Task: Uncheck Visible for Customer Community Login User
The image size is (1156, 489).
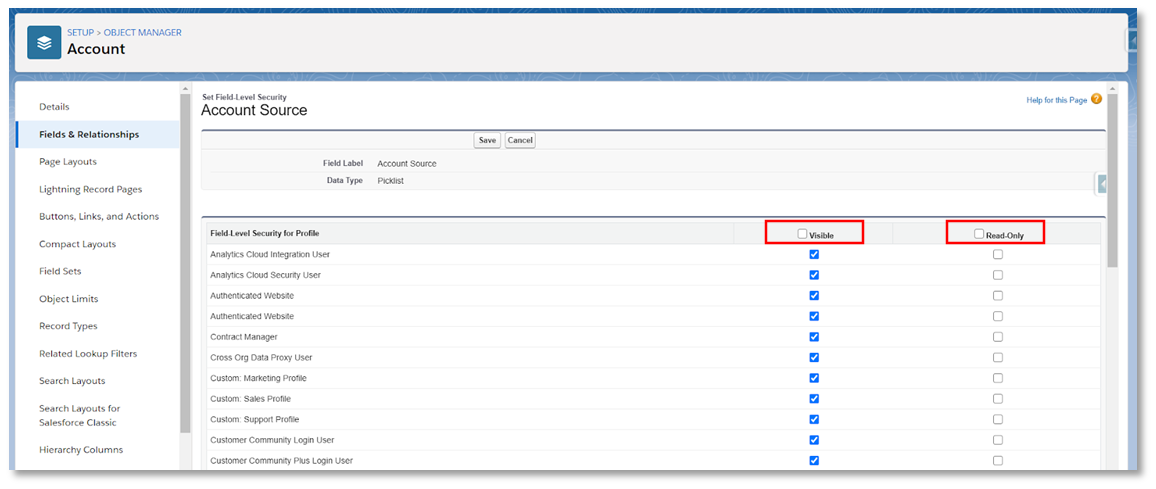Action: 814,440
